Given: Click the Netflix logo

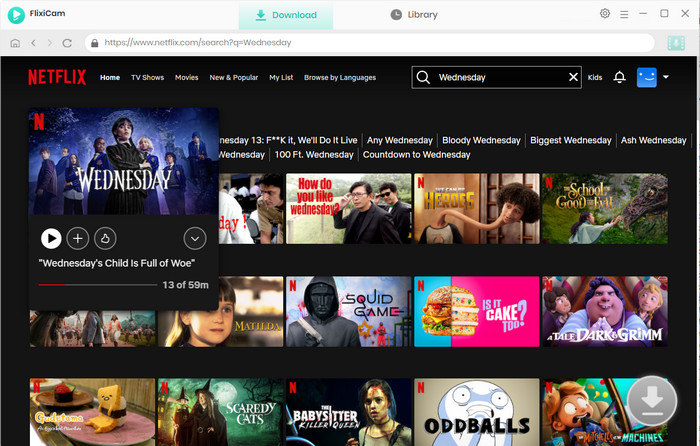Looking at the screenshot, I should 57,77.
